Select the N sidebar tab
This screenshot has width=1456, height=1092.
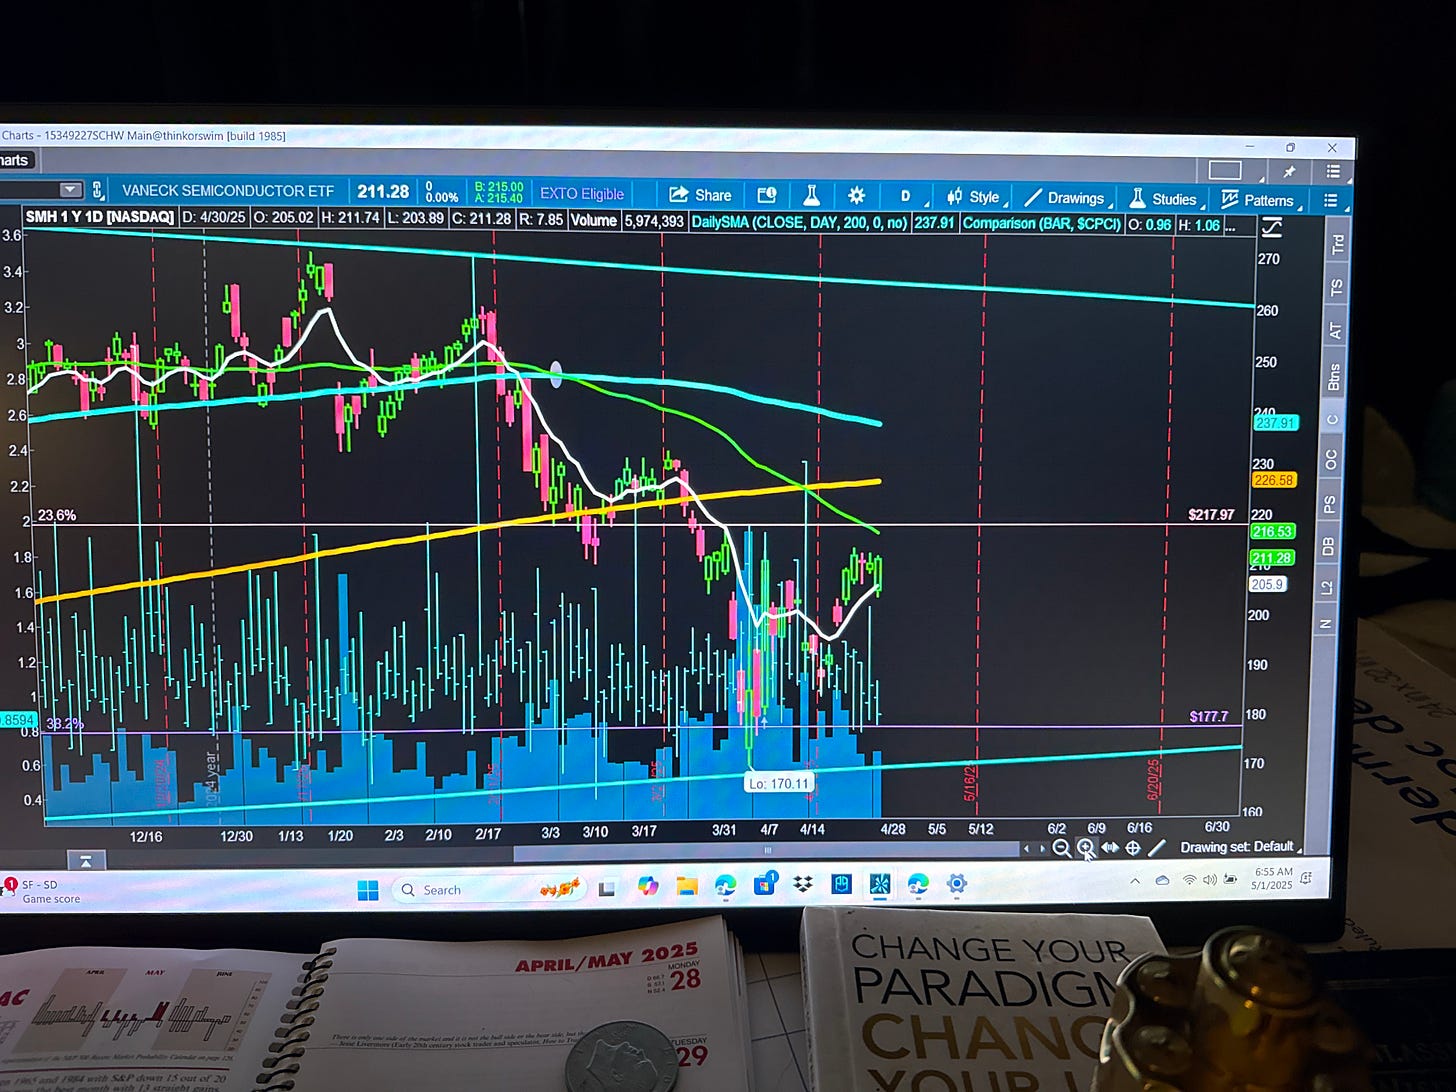(x=1326, y=625)
